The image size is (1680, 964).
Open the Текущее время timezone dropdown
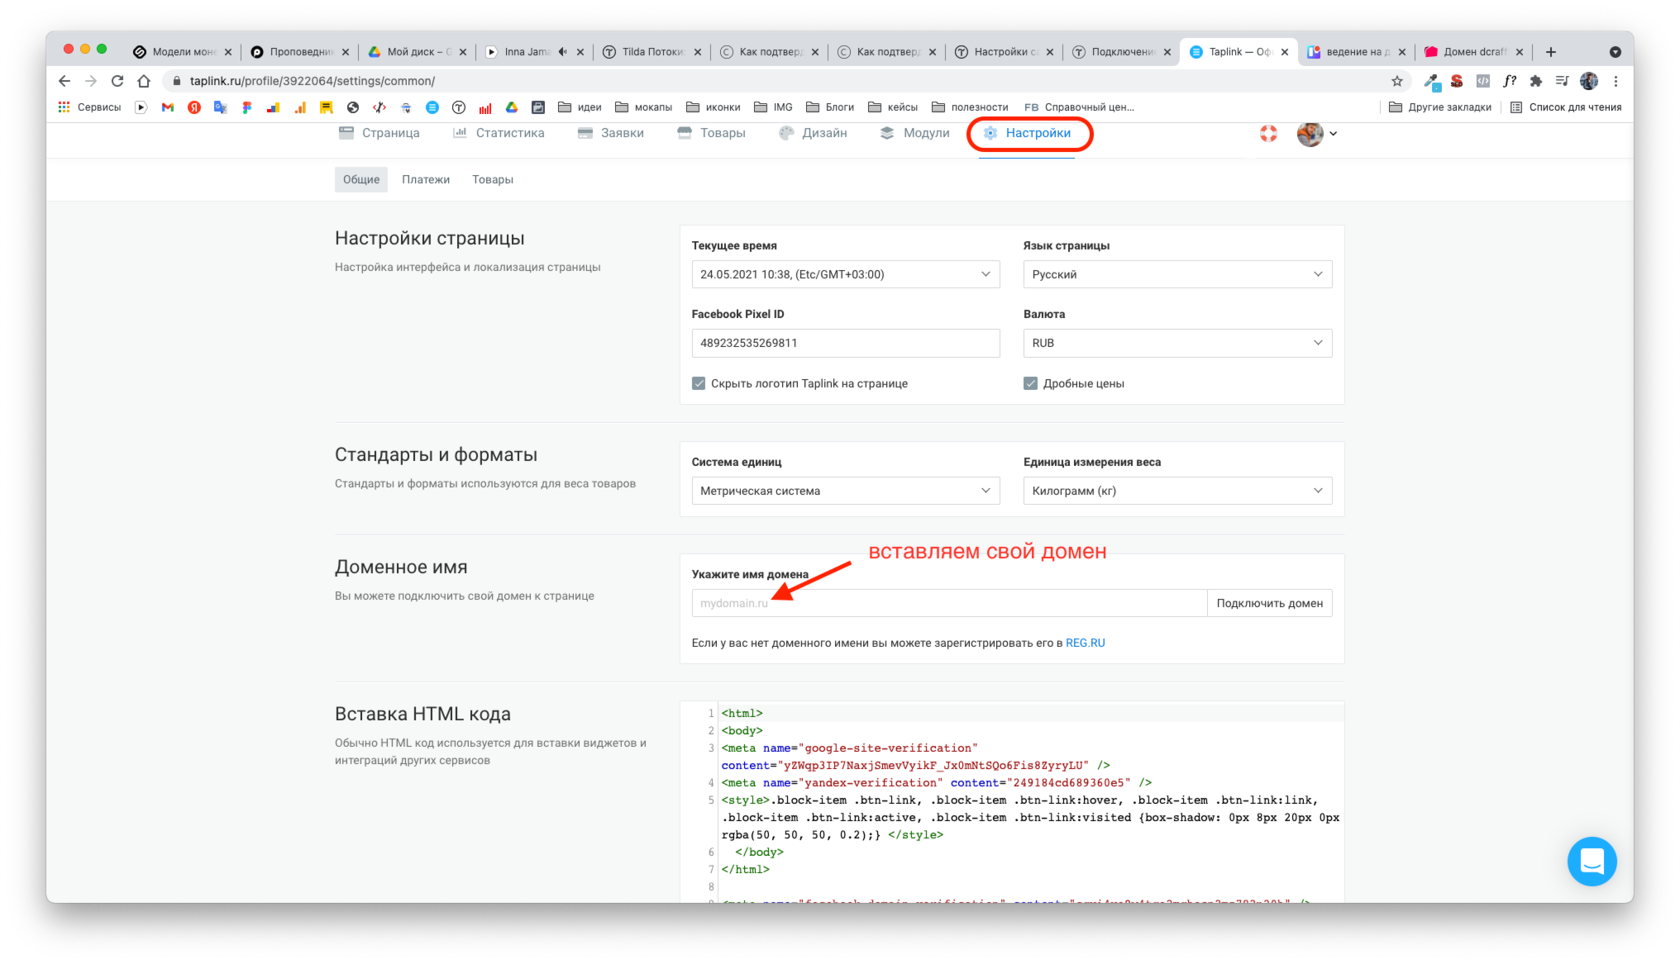845,274
